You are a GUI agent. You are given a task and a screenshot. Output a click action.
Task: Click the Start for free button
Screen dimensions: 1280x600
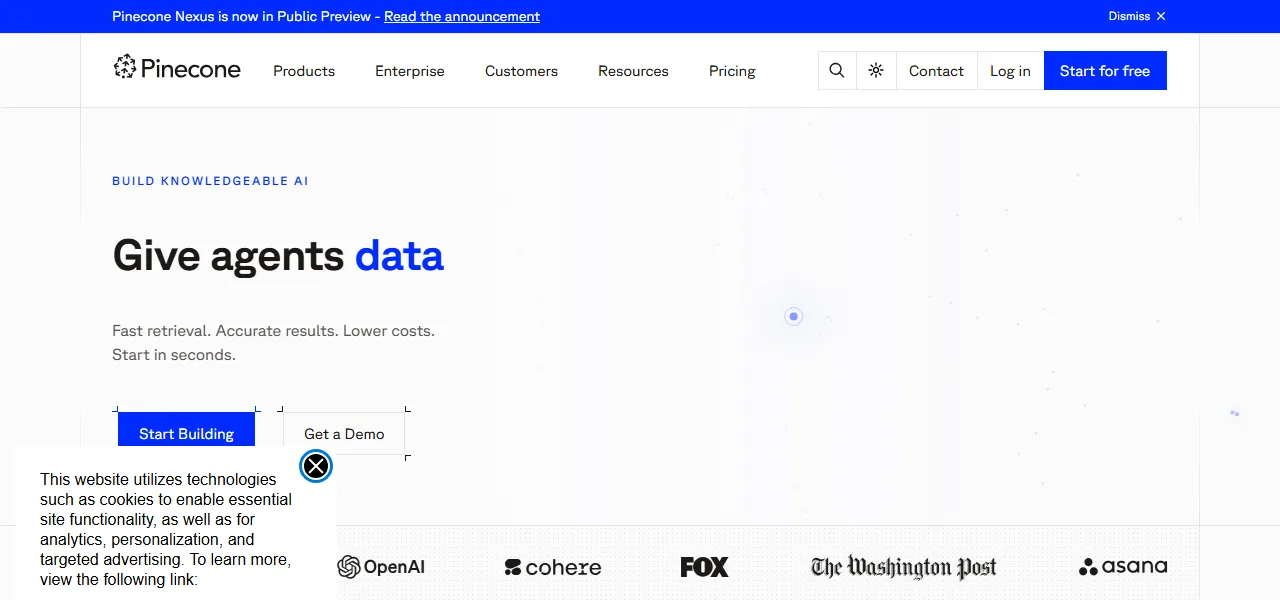tap(1105, 71)
